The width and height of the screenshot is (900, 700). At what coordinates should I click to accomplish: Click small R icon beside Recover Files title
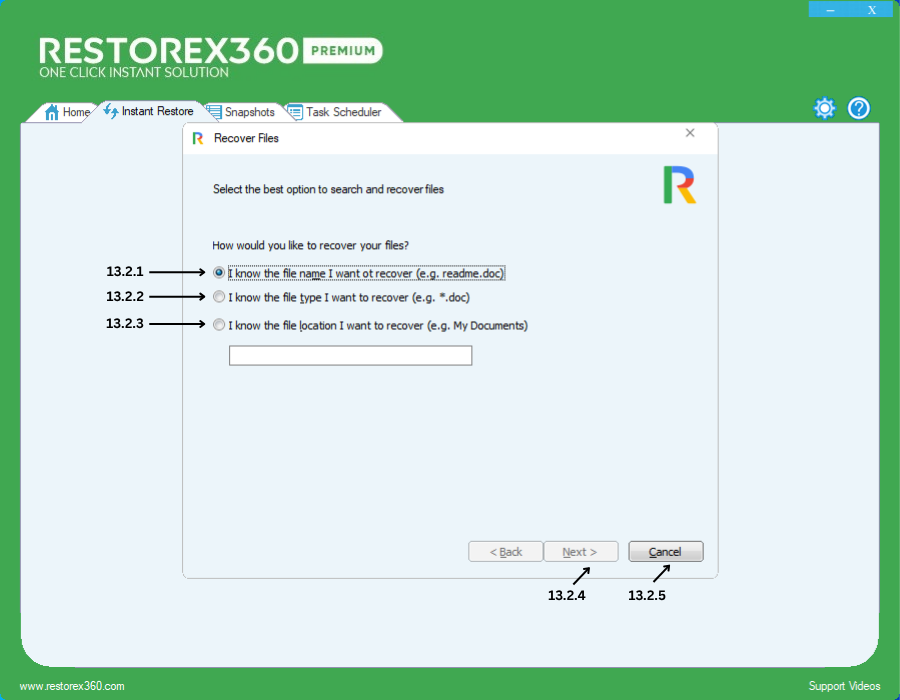pos(198,138)
